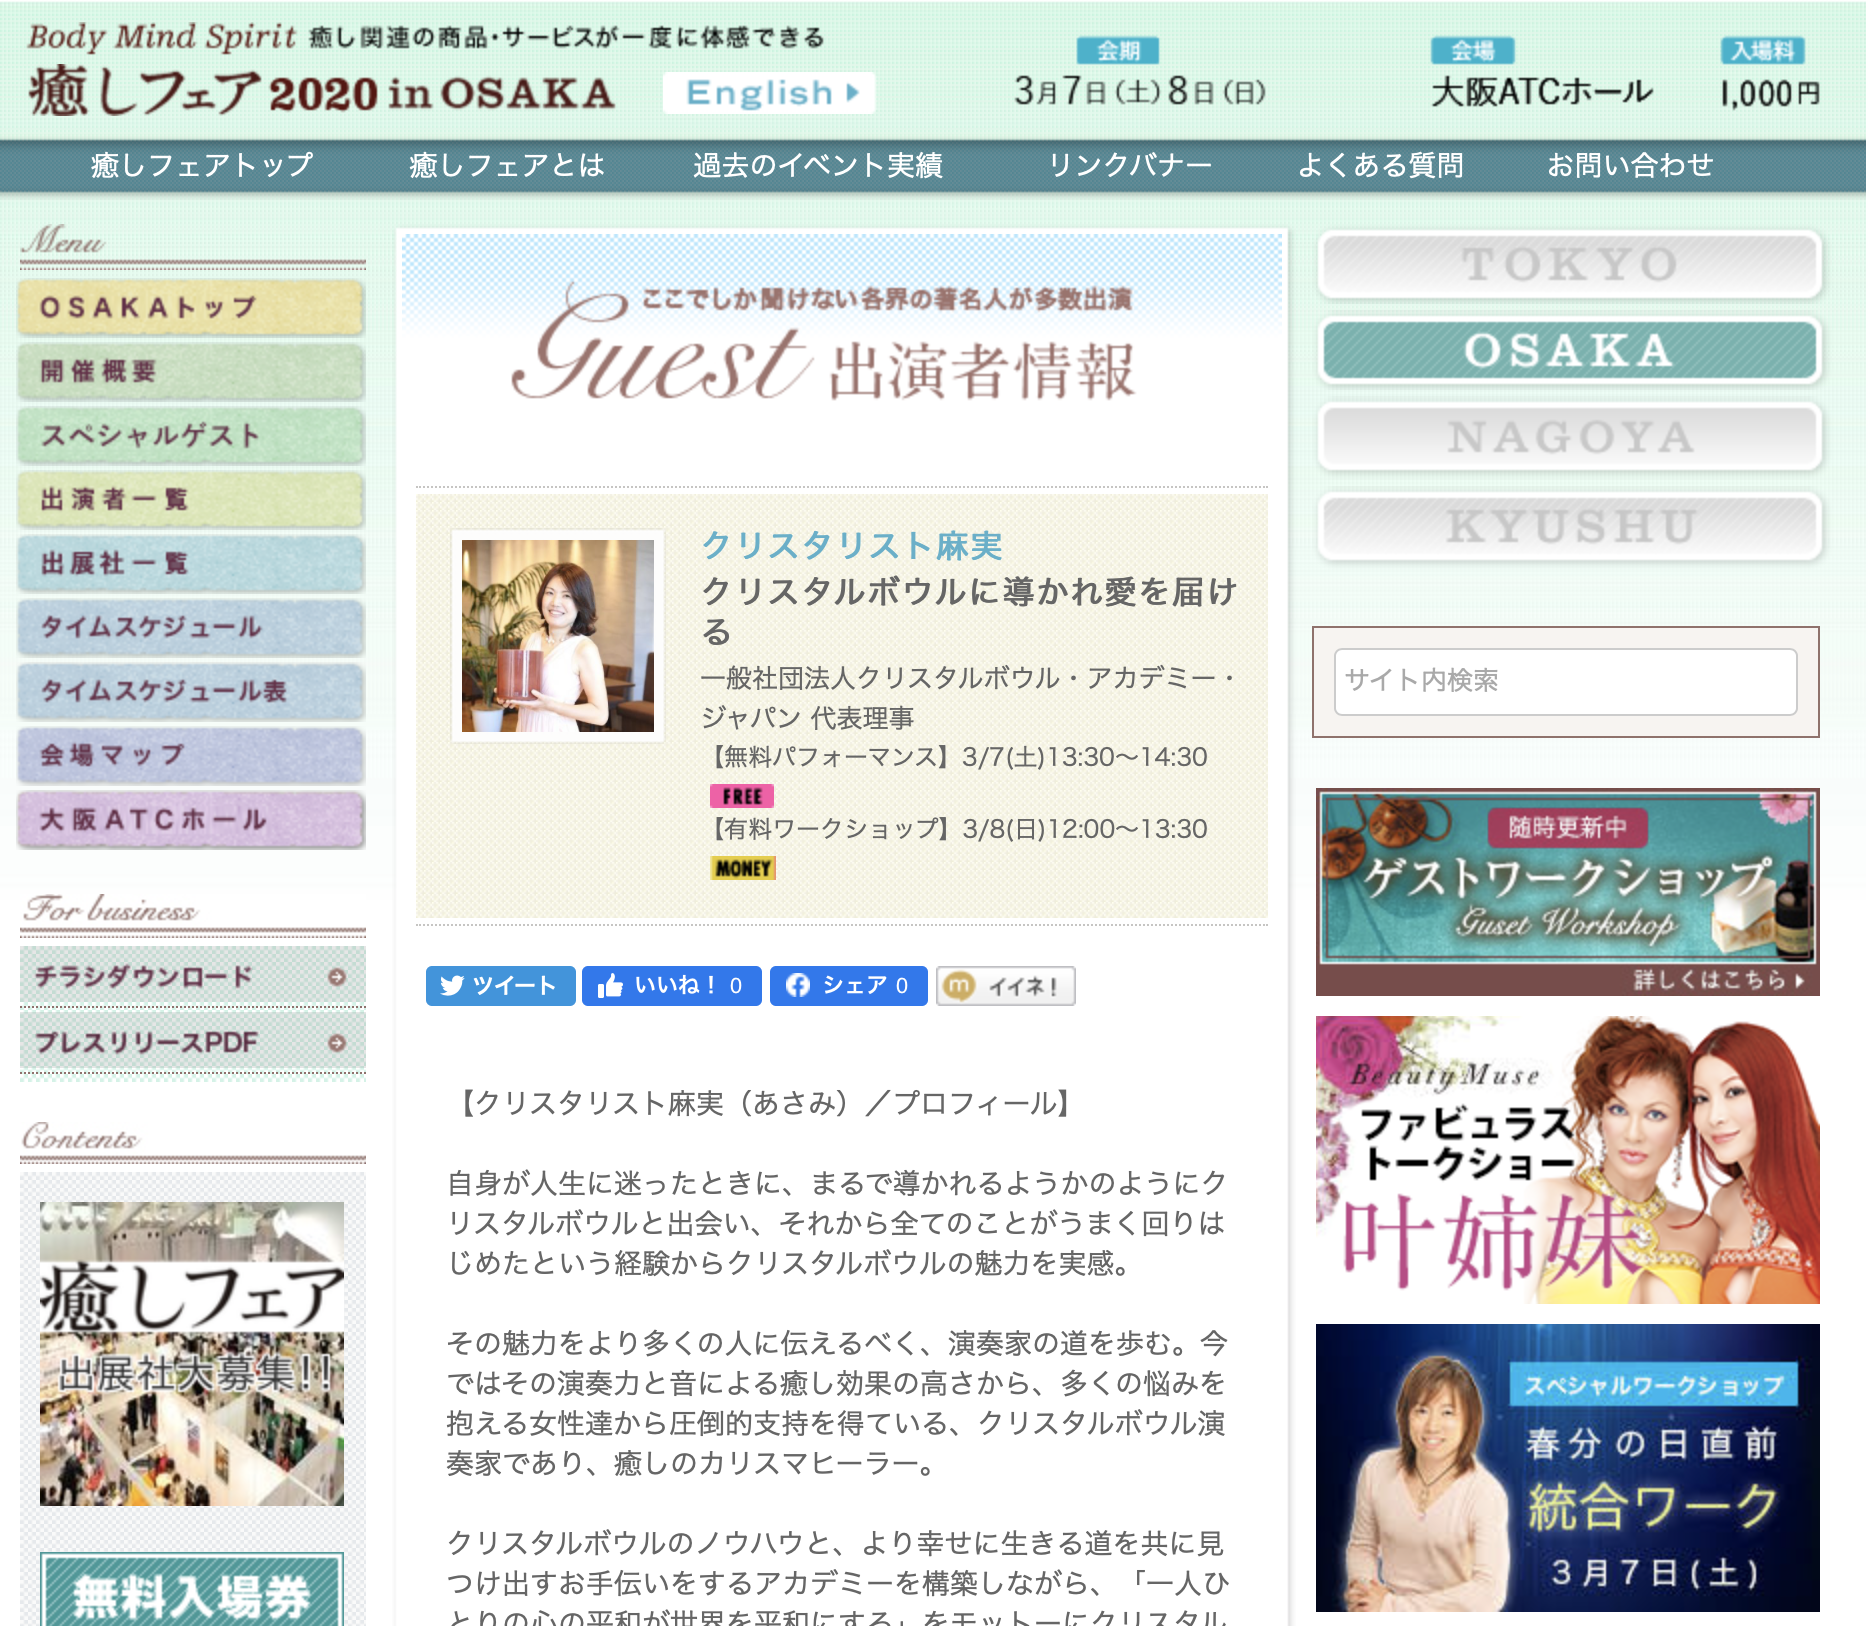Open 出展社大募集 banner in Contents
Viewport: 1866px width, 1626px height.
tap(192, 1354)
